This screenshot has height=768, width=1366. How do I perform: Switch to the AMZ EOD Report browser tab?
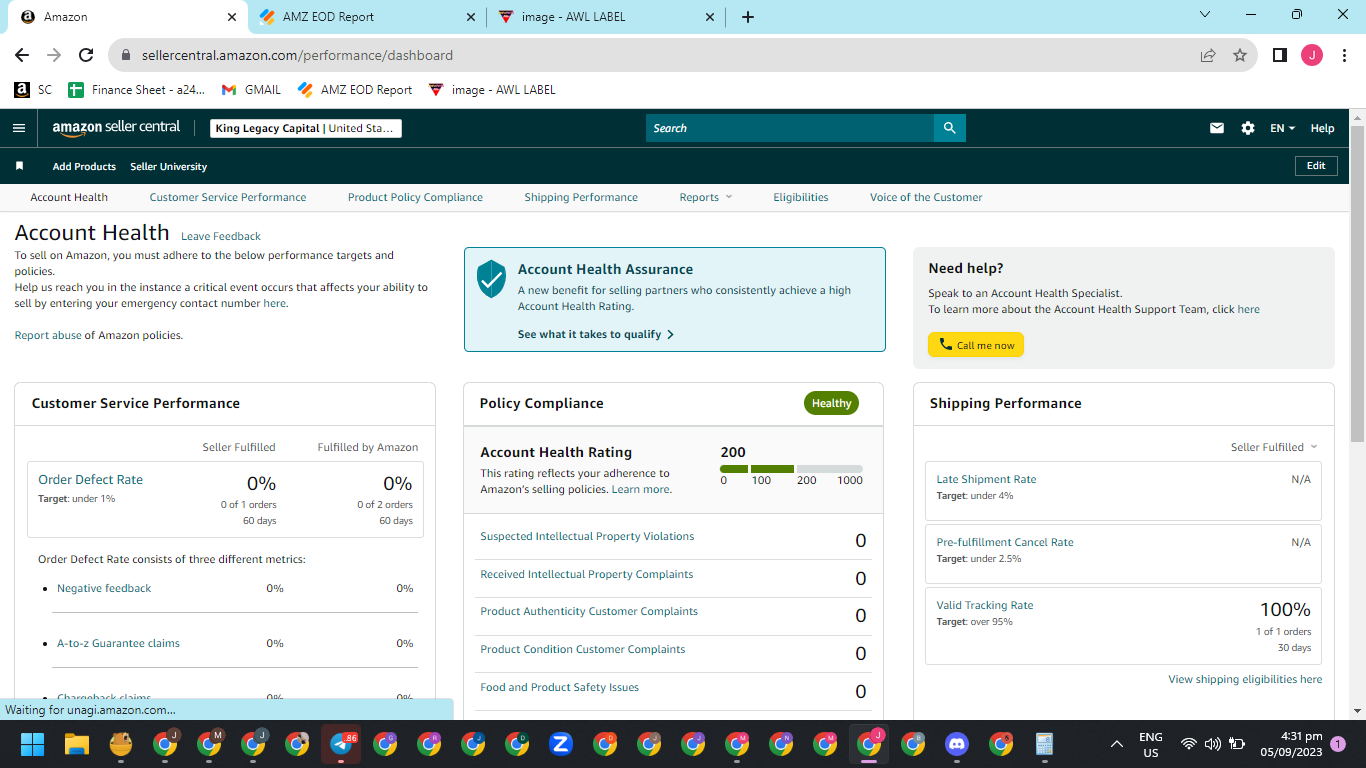pos(367,17)
